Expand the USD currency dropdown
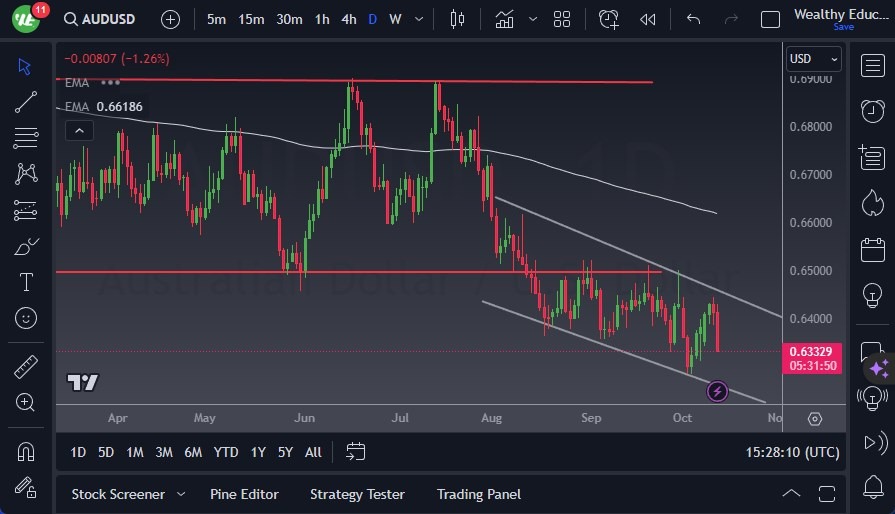The width and height of the screenshot is (895, 514). 812,59
